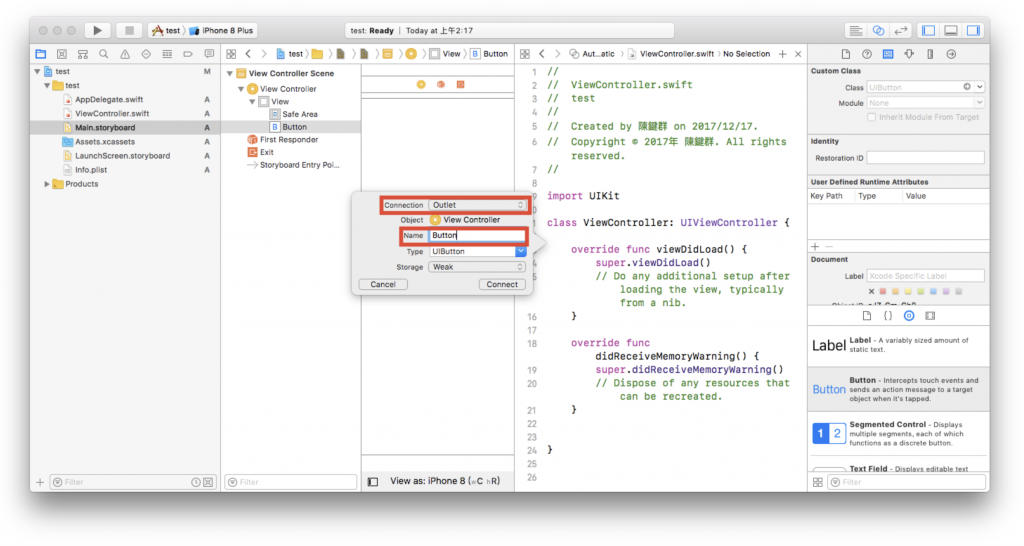Switch to the Standard editor

click(x=855, y=31)
